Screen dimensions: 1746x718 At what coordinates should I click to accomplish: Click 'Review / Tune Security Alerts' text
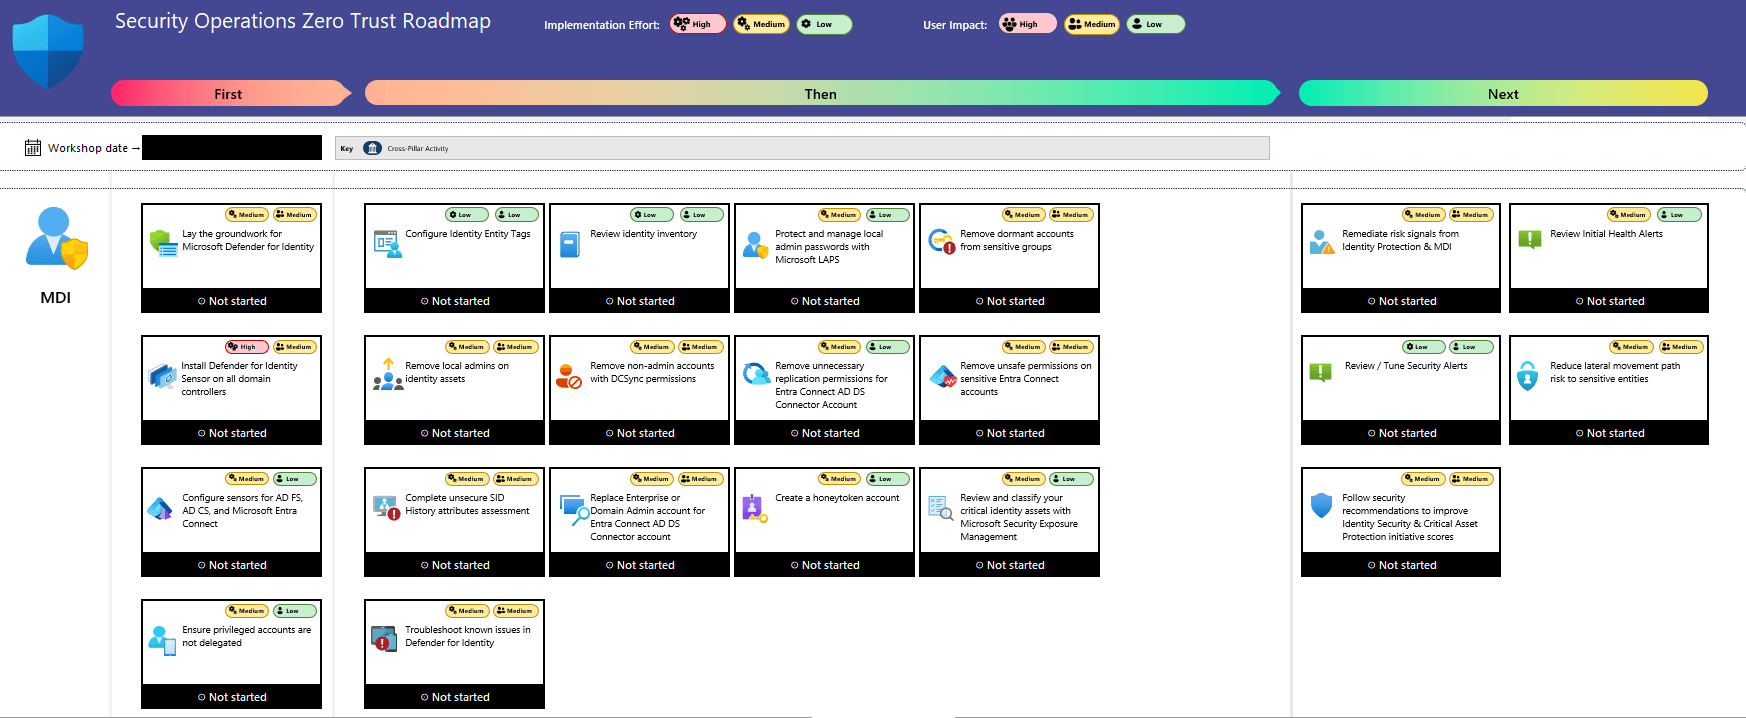(x=1406, y=366)
